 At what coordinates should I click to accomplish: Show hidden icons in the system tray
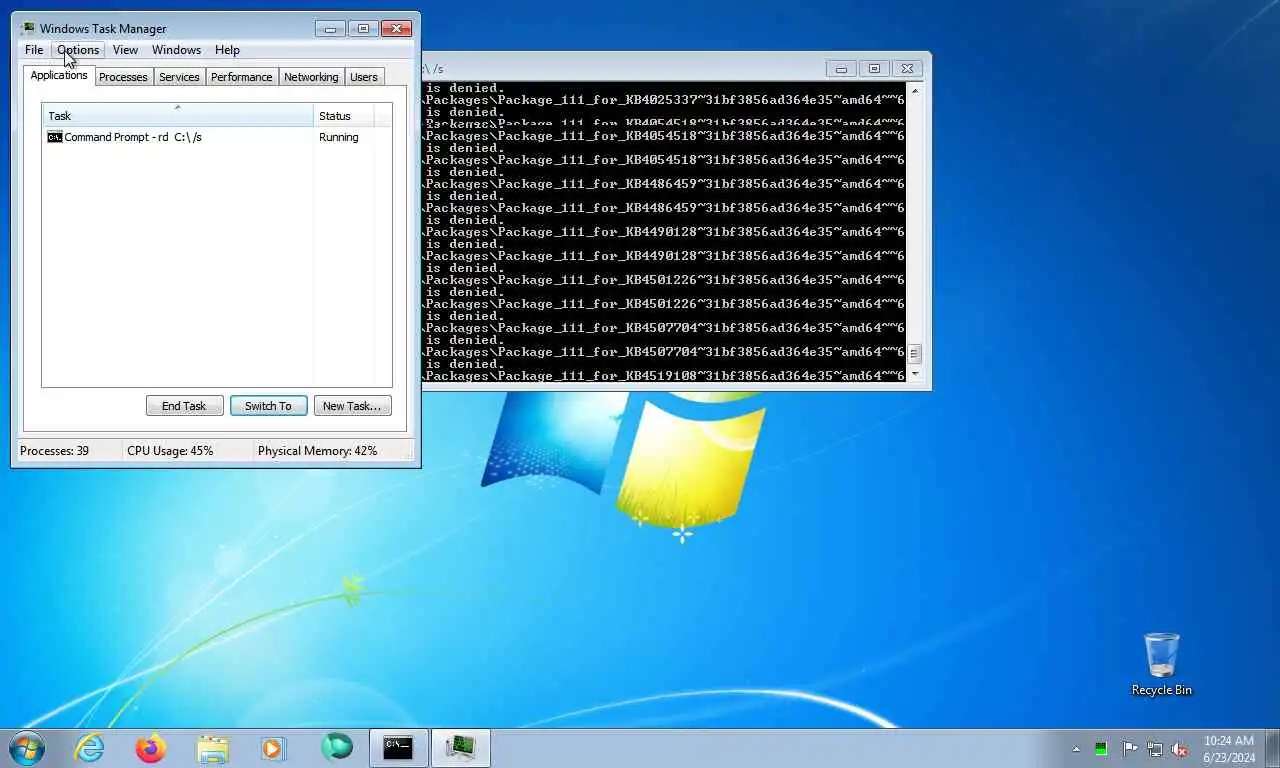[1076, 749]
